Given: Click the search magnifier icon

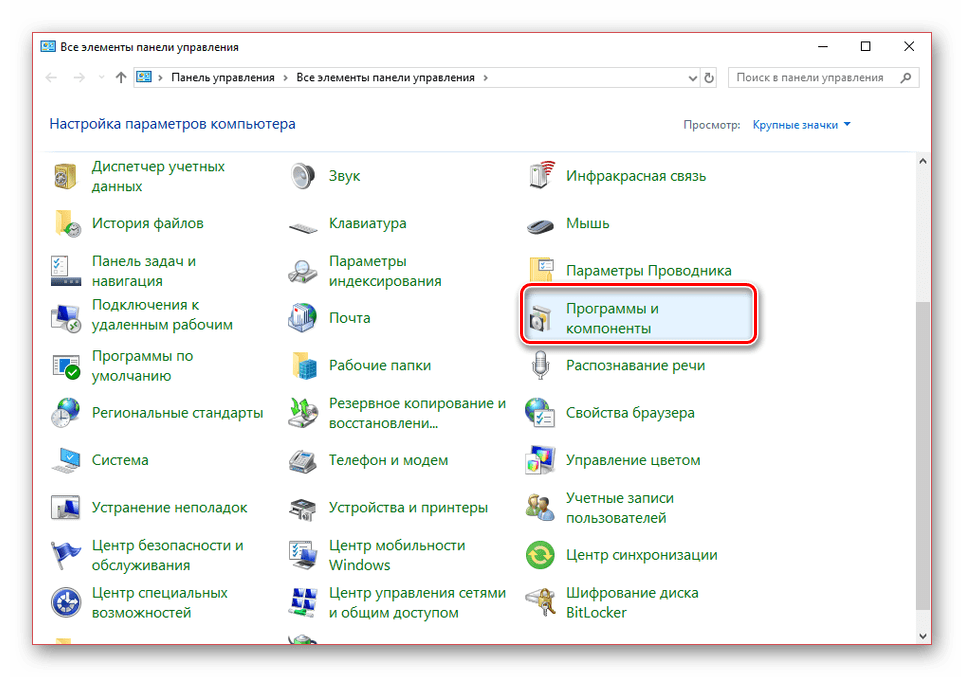Looking at the screenshot, I should click(906, 78).
